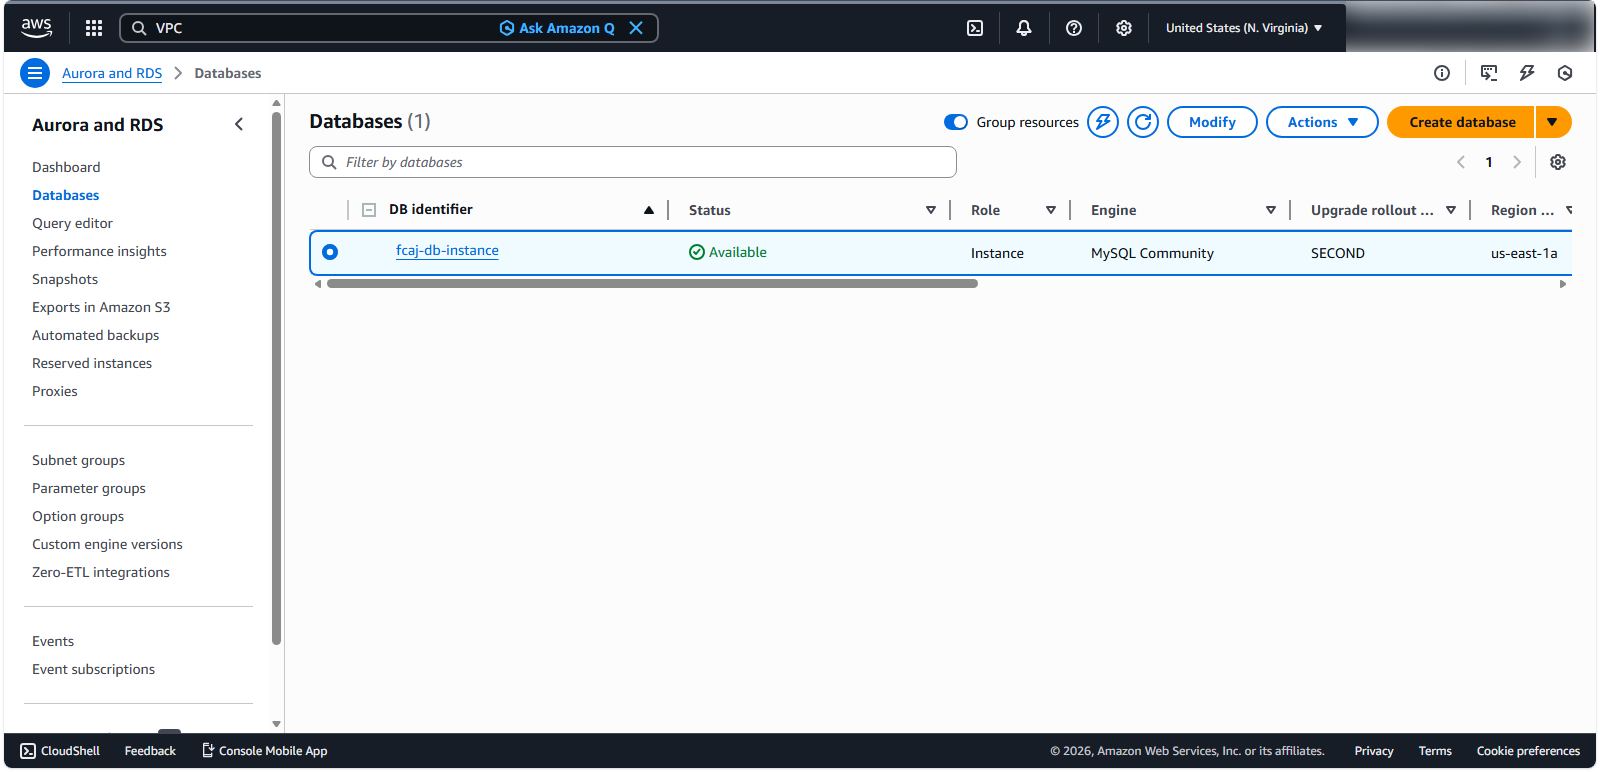Open the services grid menu
The image size is (1600, 772).
(94, 28)
